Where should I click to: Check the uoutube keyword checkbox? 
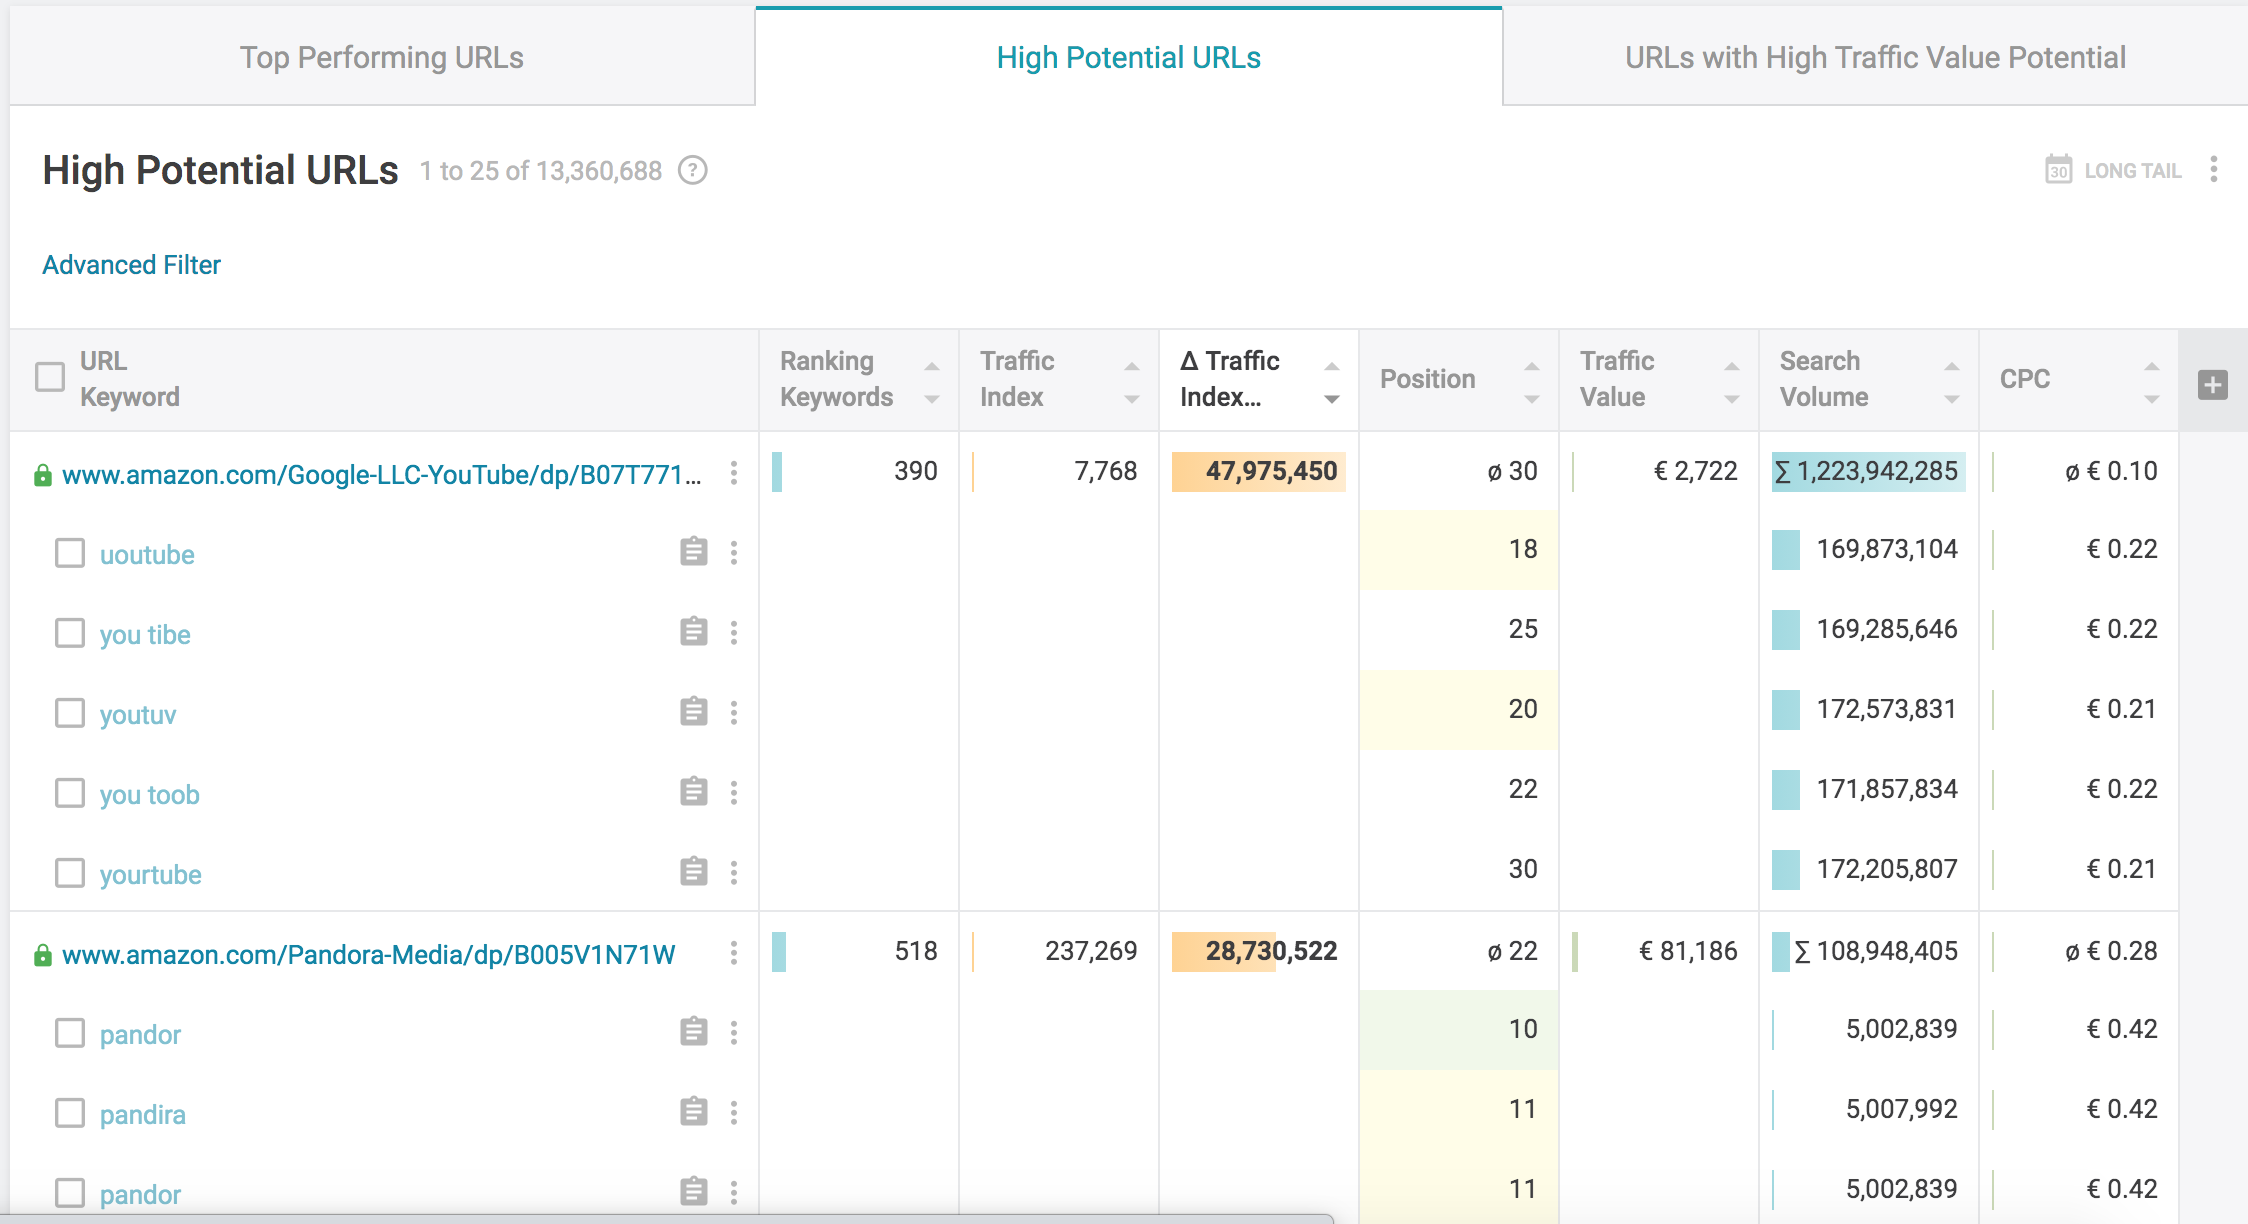click(70, 553)
